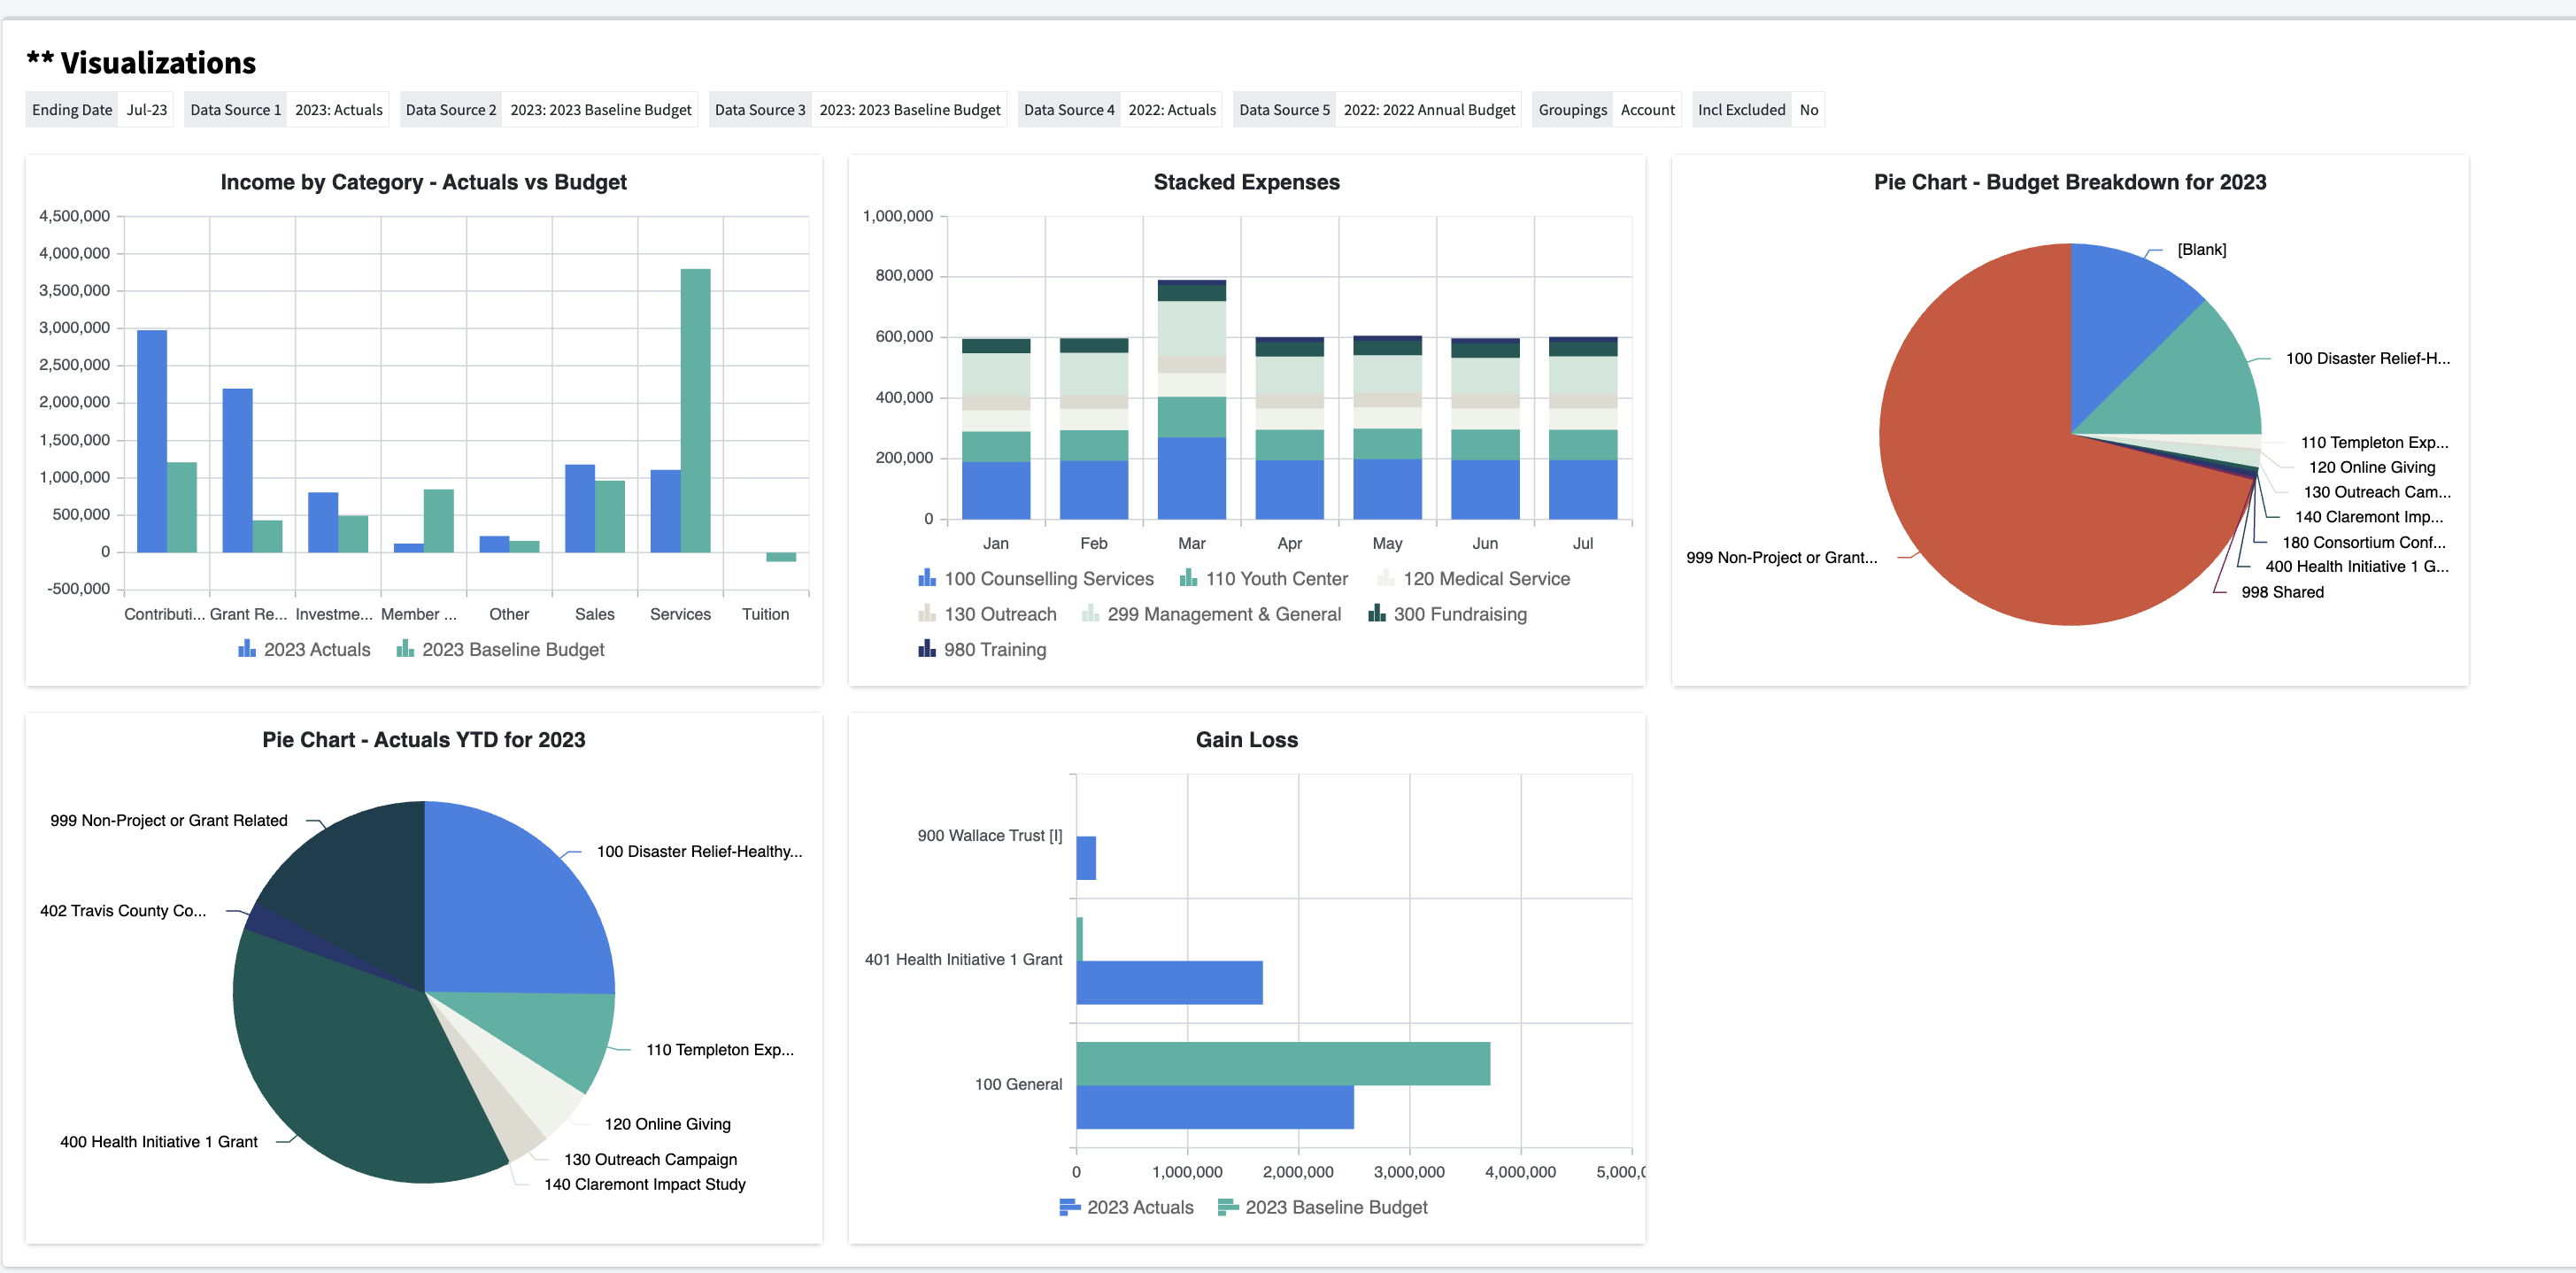Screen dimensions: 2576x1273
Task: Toggle the 980 Training legend icon
Action: (927, 649)
